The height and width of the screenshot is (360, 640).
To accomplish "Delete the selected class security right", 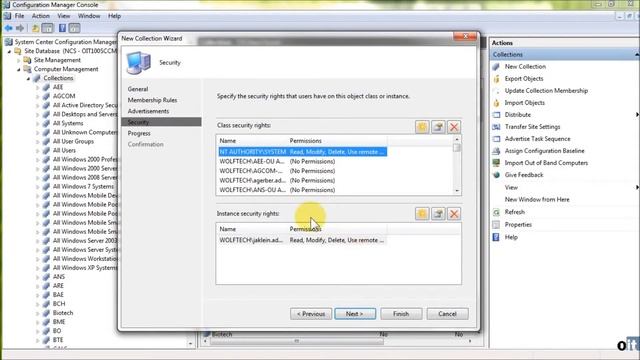I will pos(454,127).
